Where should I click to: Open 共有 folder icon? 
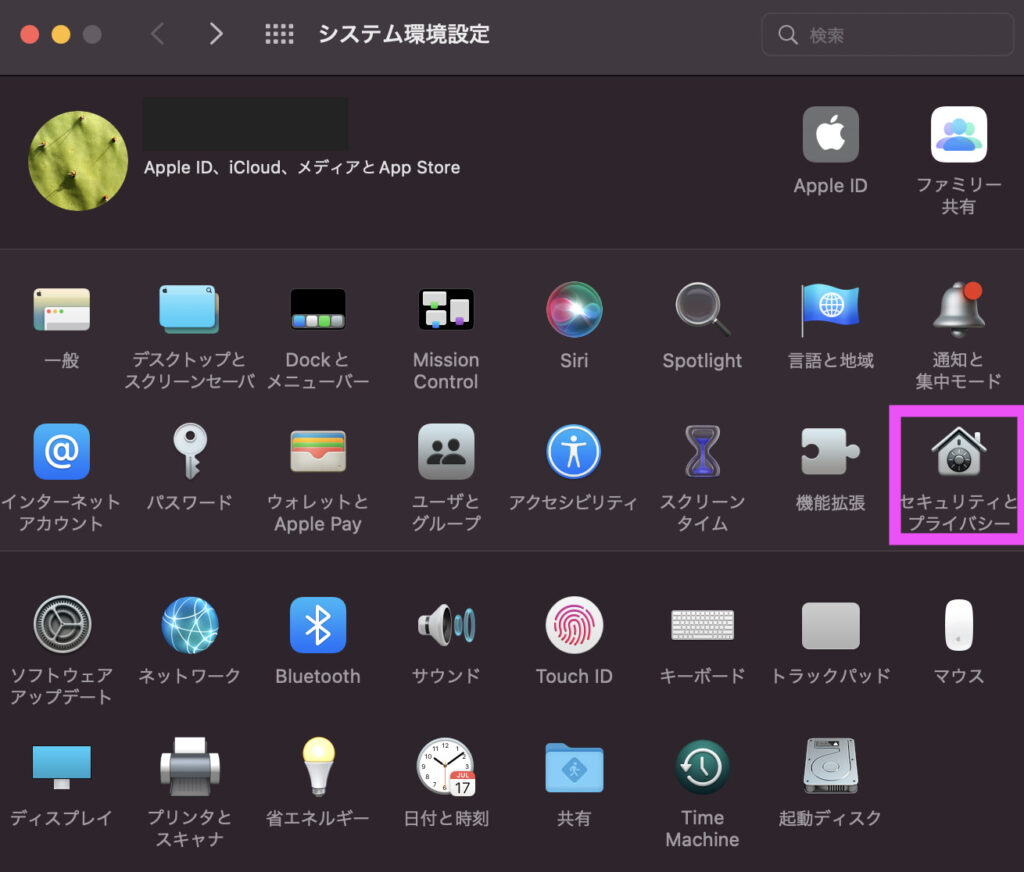point(574,767)
